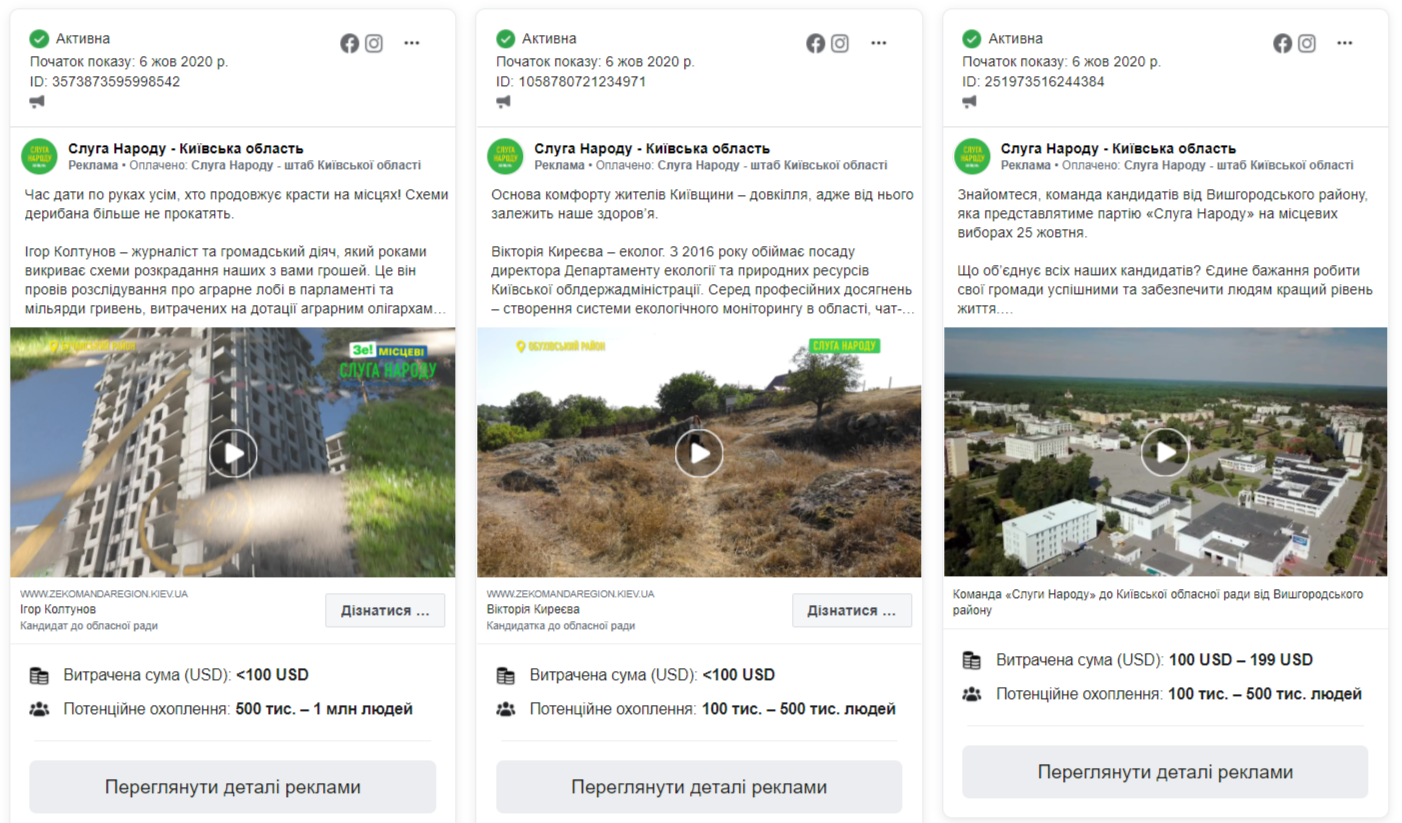Open three-dot menu on first ad card
Image resolution: width=1402 pixels, height=823 pixels.
pyautogui.click(x=412, y=43)
